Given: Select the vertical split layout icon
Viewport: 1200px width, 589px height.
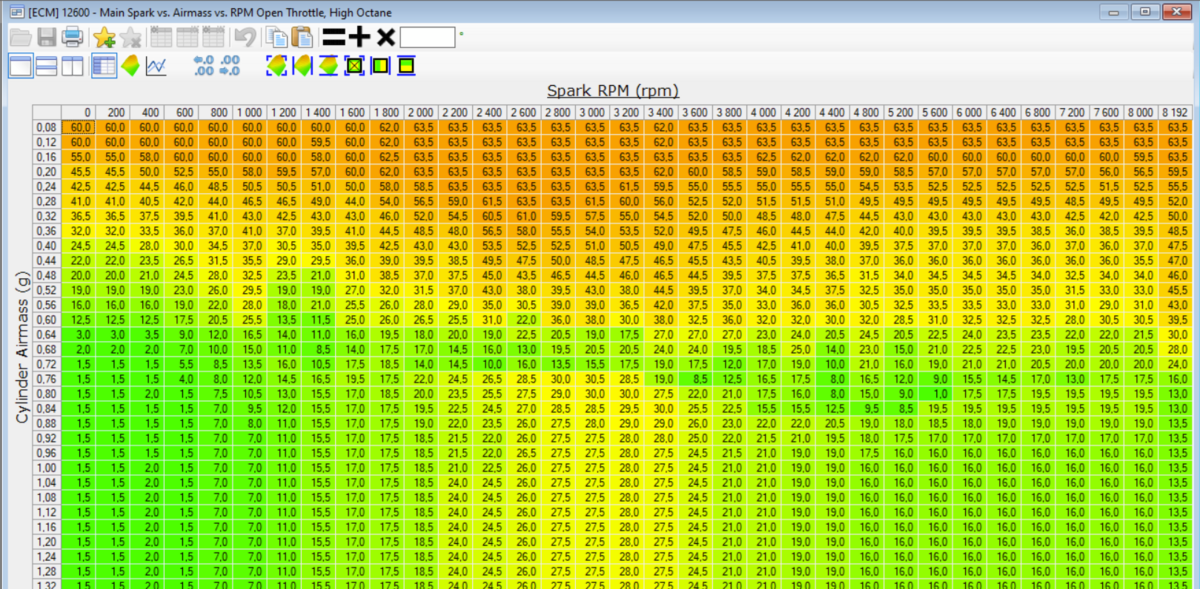Looking at the screenshot, I should [72, 66].
